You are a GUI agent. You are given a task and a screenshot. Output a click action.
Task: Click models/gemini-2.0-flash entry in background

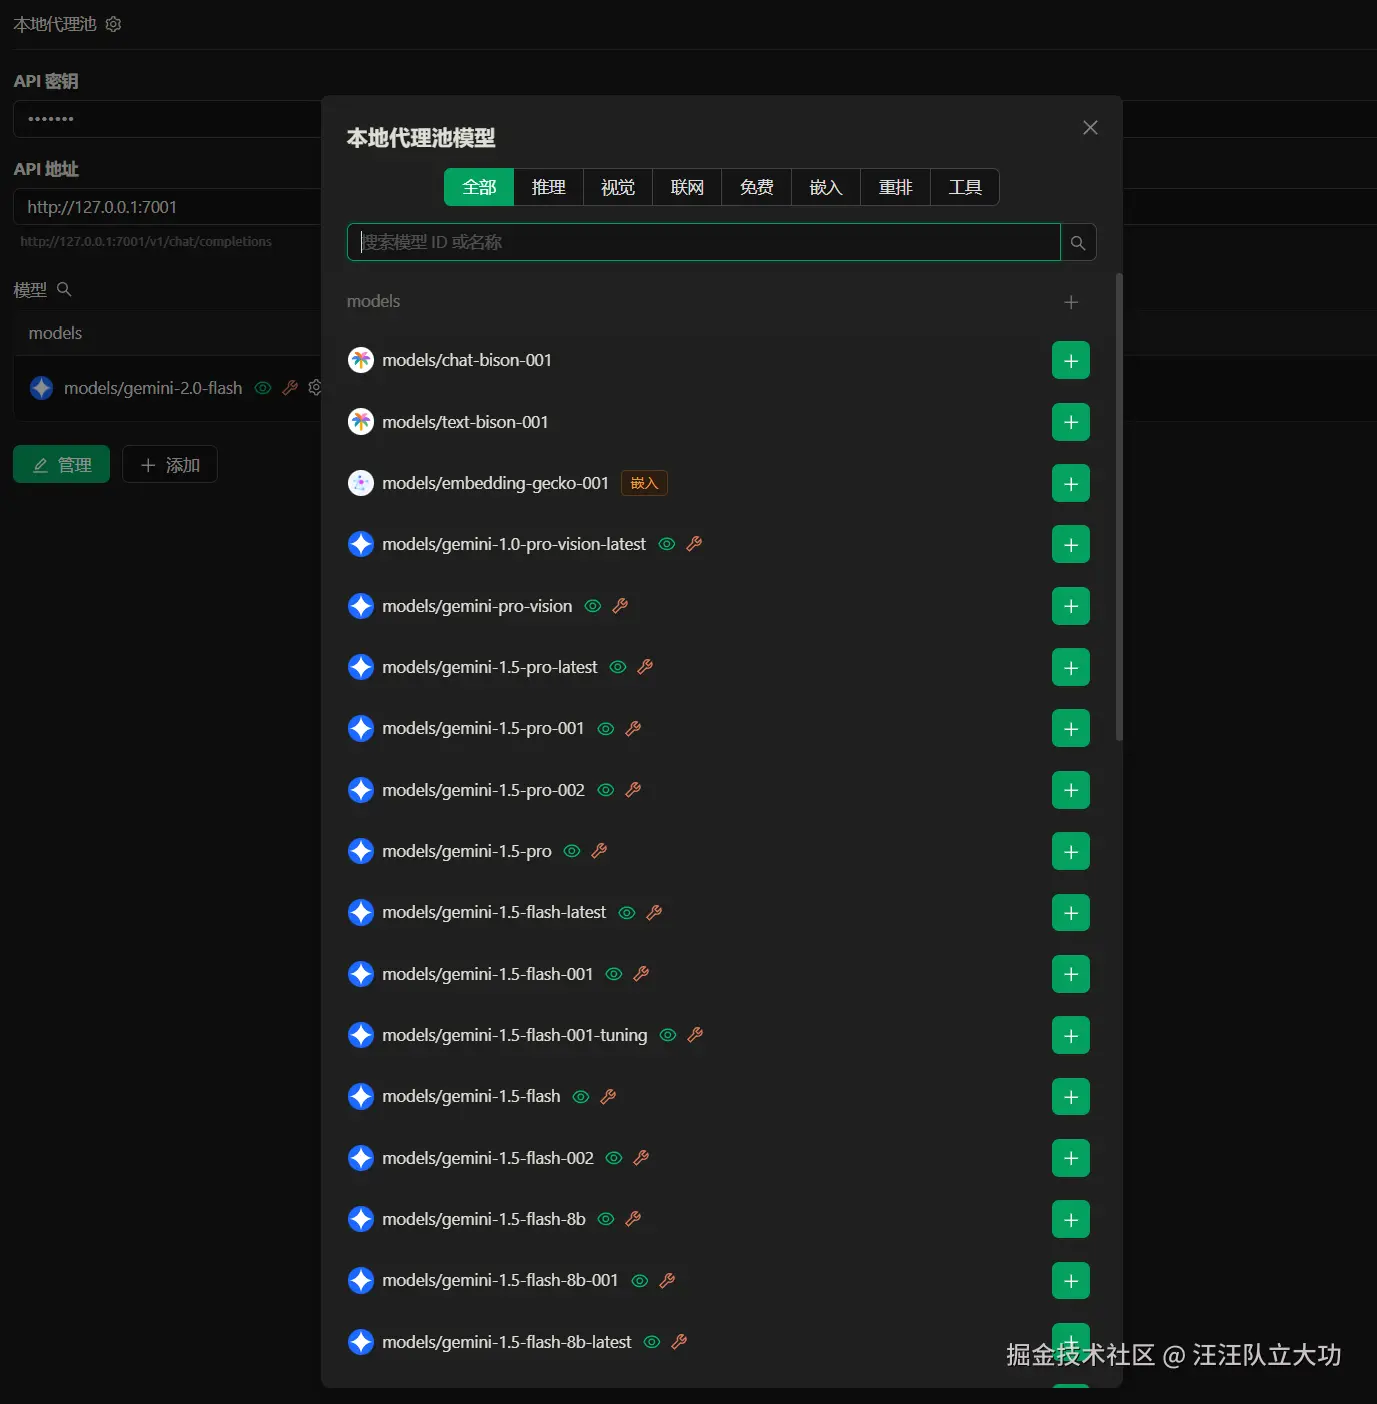pos(153,388)
